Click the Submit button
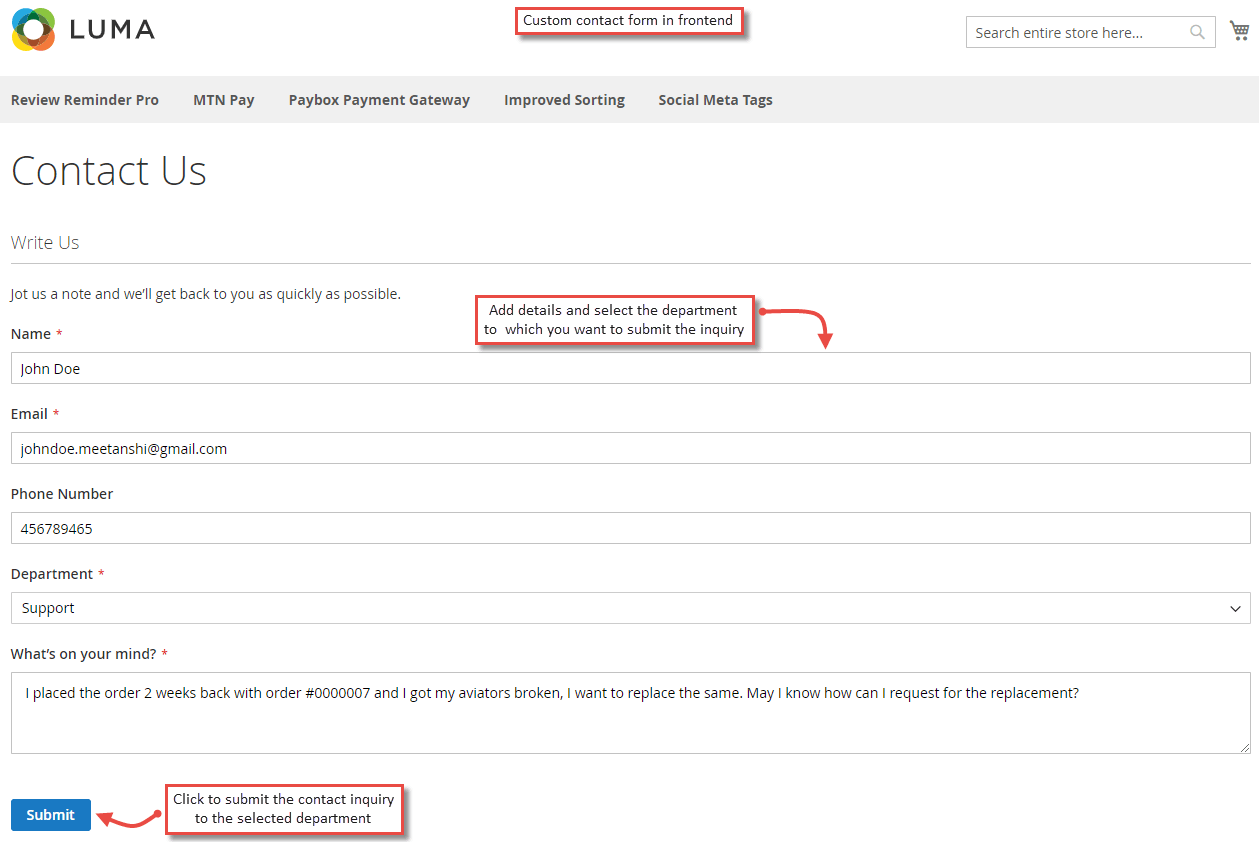The height and width of the screenshot is (842, 1259). tap(50, 814)
